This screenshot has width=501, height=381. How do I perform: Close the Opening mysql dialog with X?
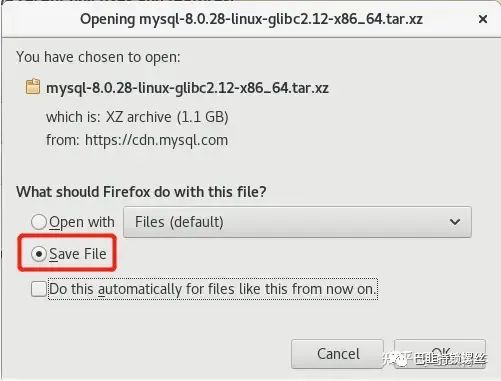point(483,19)
